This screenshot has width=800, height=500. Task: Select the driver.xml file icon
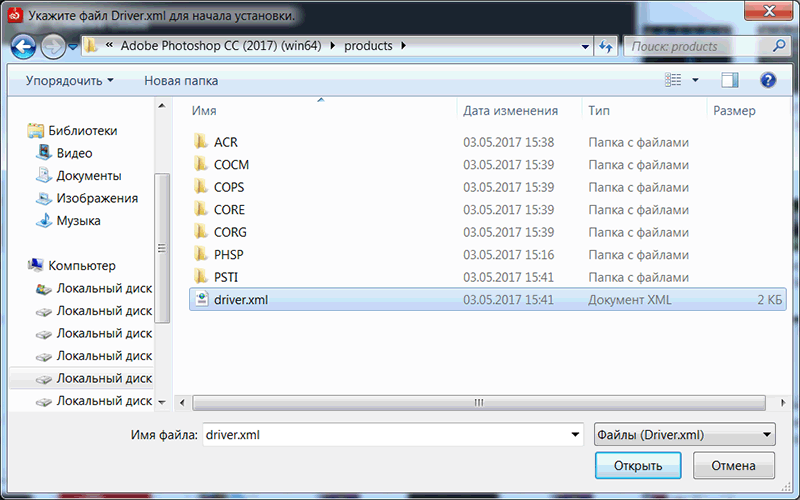click(202, 298)
